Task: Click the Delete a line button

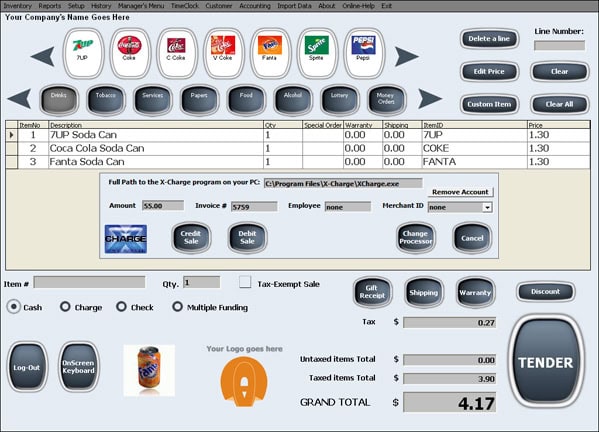Action: [x=489, y=39]
